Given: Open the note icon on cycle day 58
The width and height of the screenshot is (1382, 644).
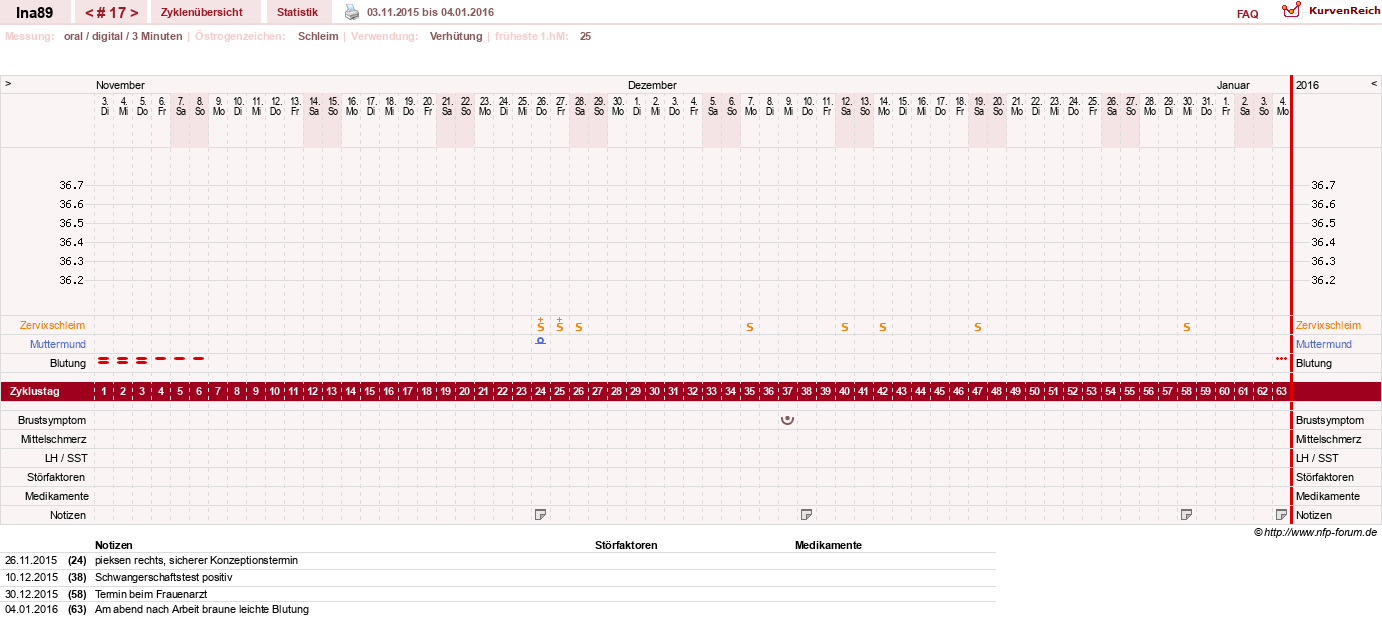Looking at the screenshot, I should 1186,514.
